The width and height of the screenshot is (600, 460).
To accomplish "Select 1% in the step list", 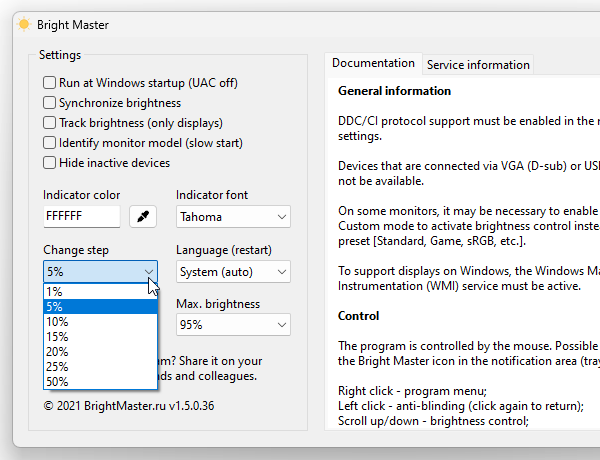I will (x=100, y=292).
